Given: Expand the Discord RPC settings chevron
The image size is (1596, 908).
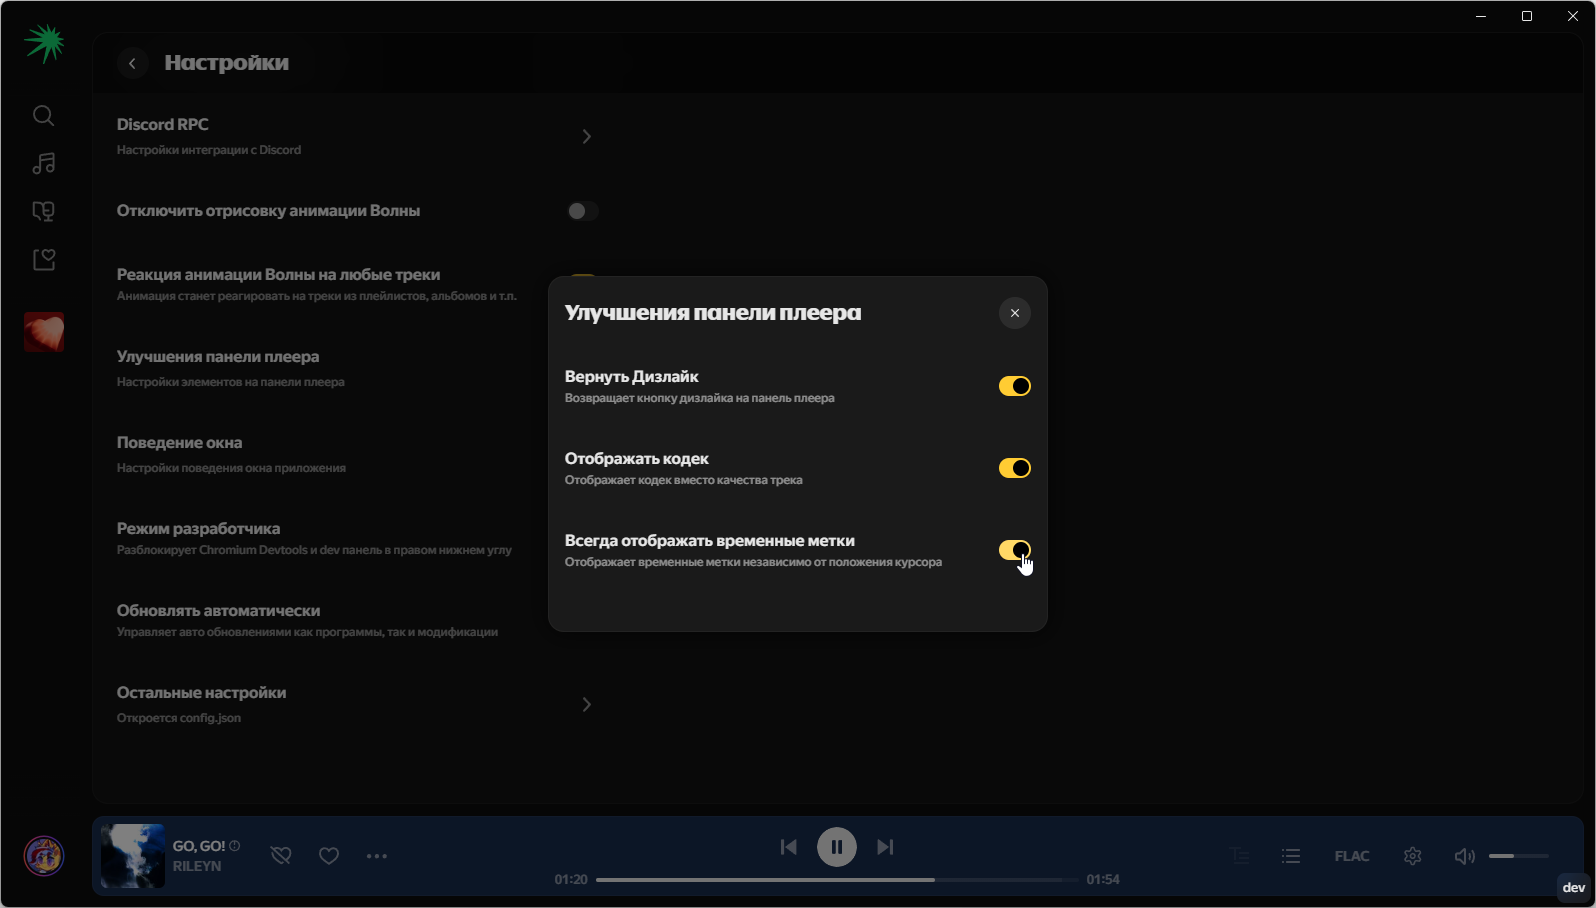Looking at the screenshot, I should point(587,136).
